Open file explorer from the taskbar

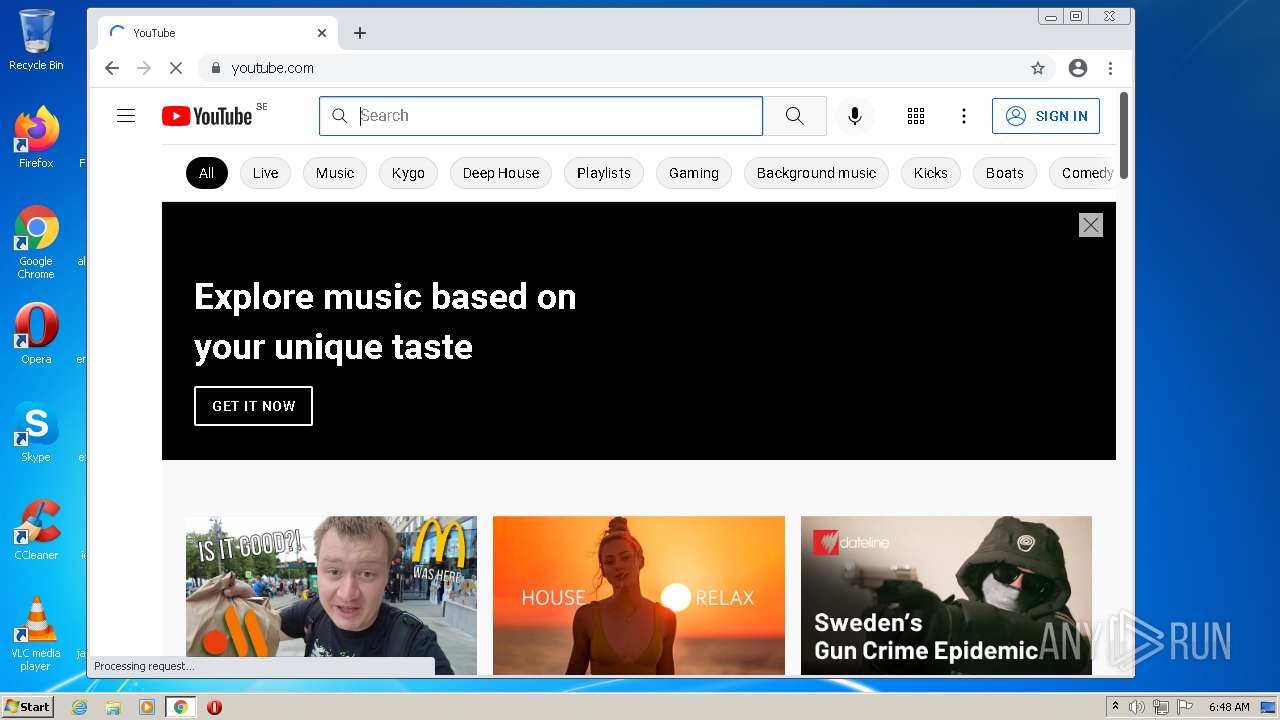pyautogui.click(x=113, y=707)
